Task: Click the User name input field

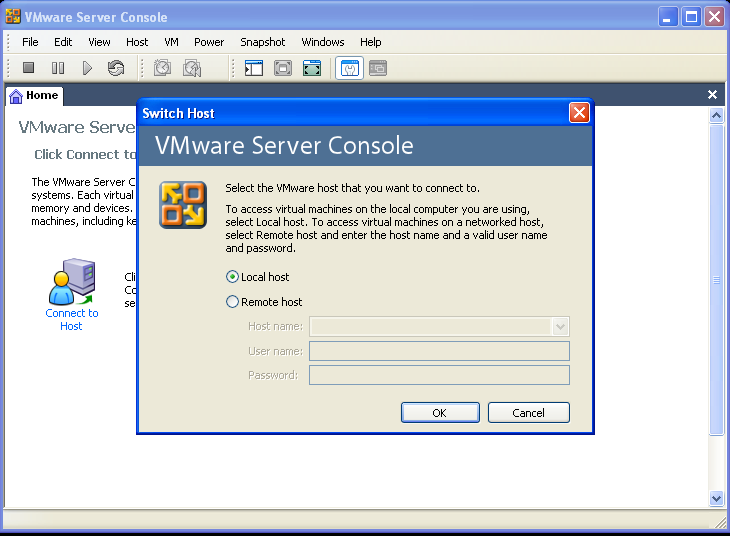Action: coord(439,351)
